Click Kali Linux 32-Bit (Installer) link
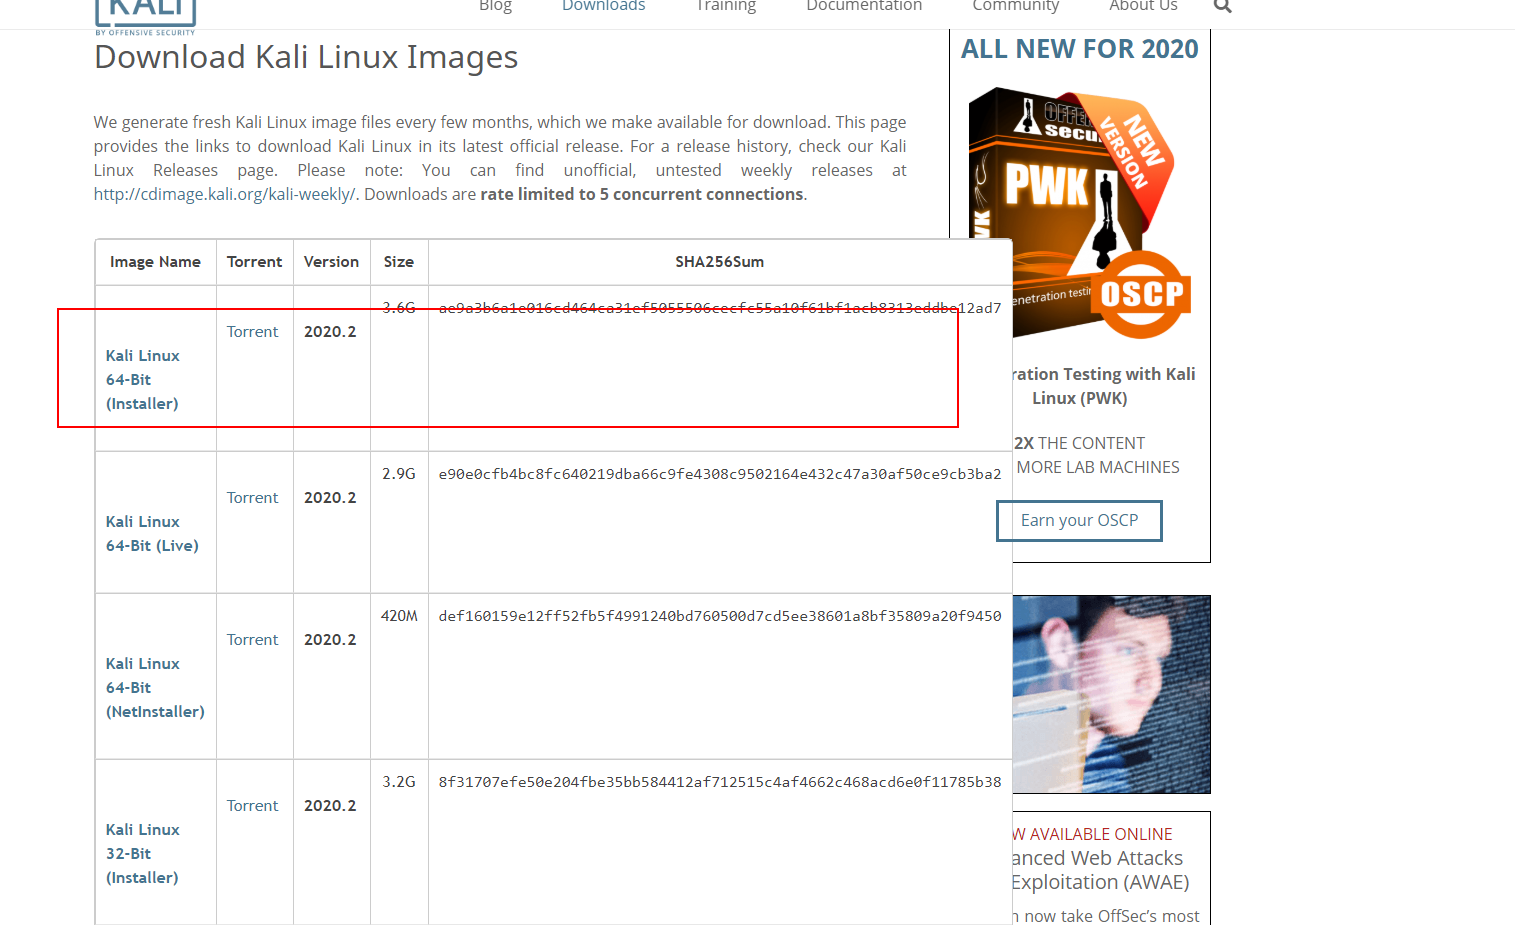Viewport: 1515px width, 925px height. pos(143,854)
